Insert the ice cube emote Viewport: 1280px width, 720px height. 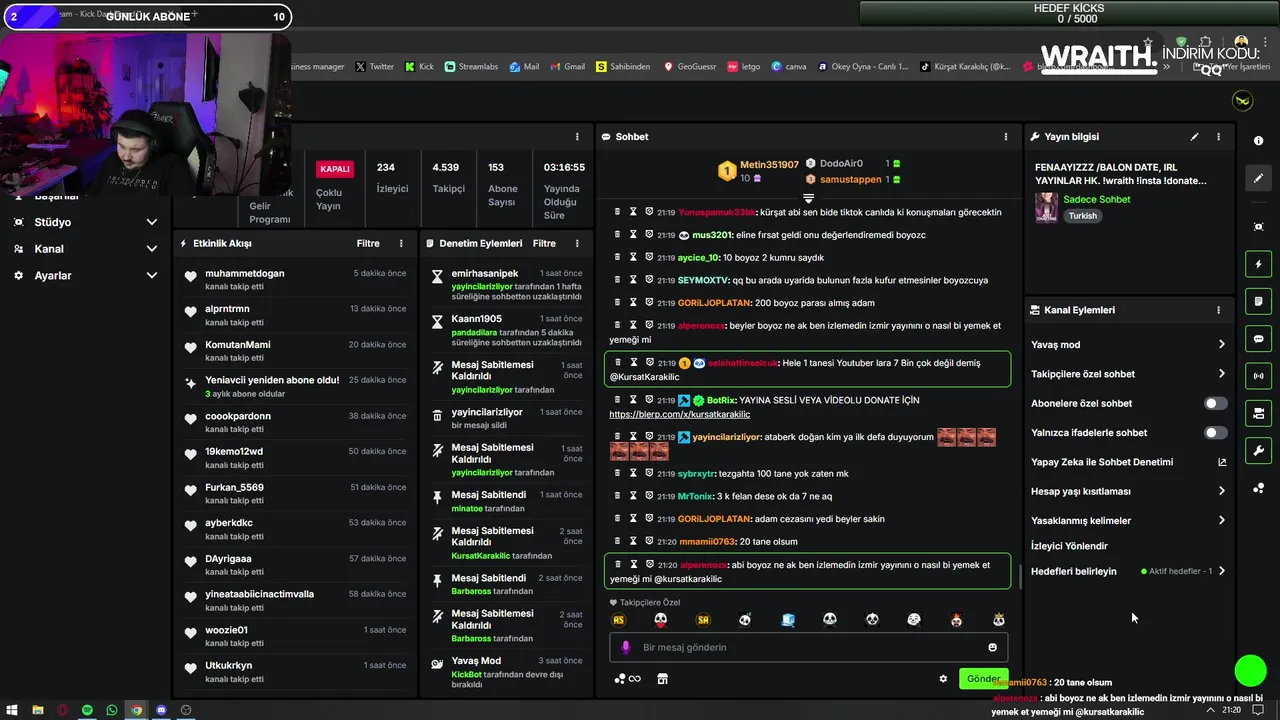point(788,620)
